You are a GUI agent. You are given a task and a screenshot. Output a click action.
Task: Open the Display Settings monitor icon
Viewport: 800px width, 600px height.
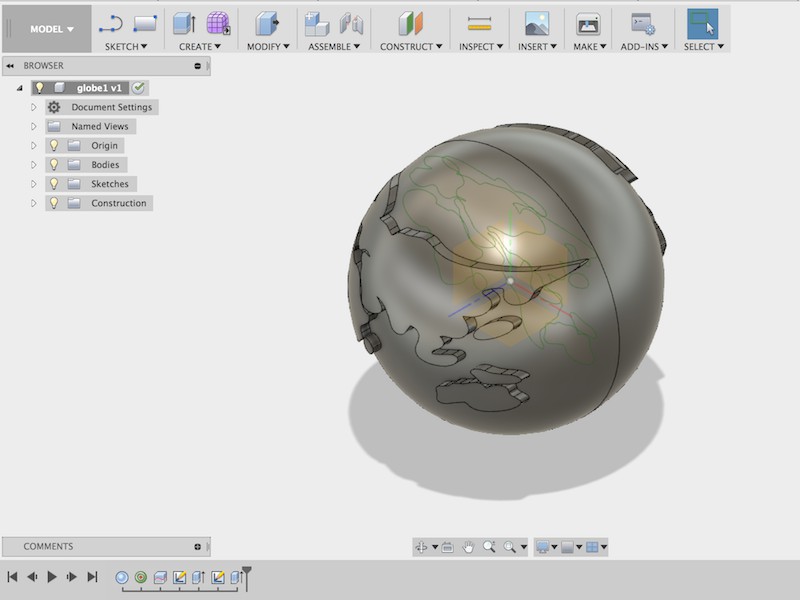543,547
